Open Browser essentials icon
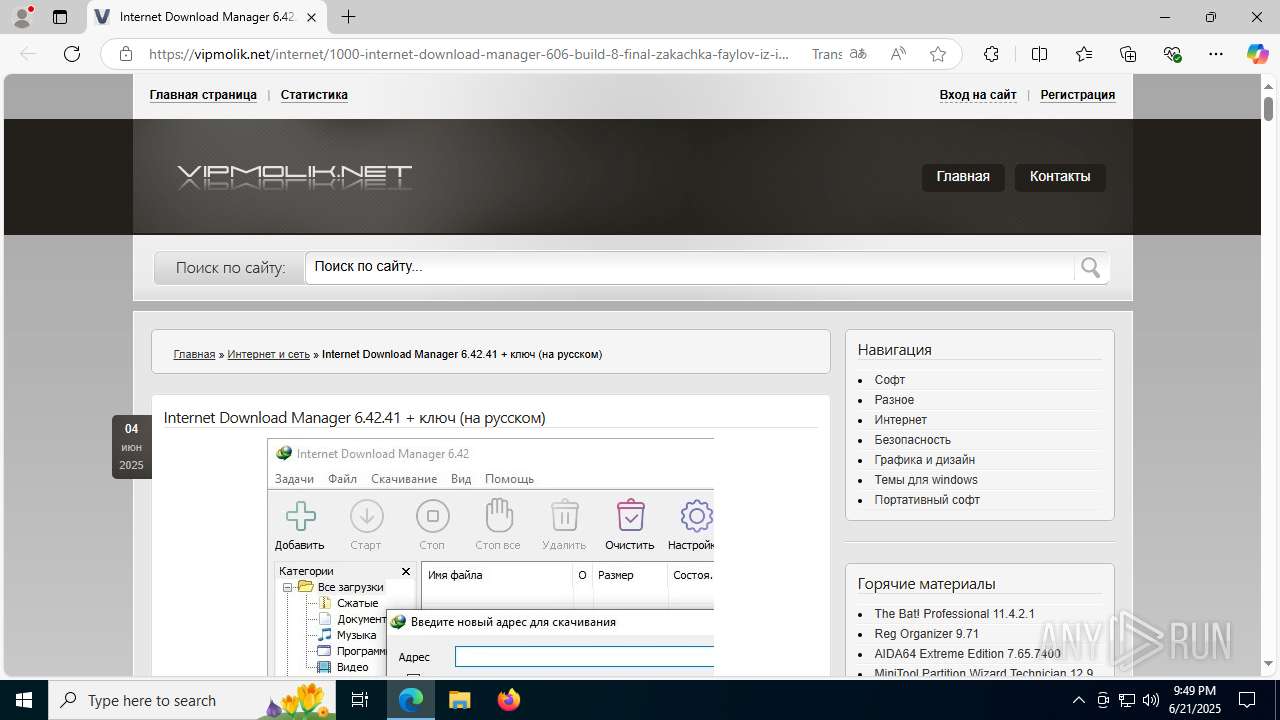This screenshot has width=1280, height=720. click(1172, 54)
